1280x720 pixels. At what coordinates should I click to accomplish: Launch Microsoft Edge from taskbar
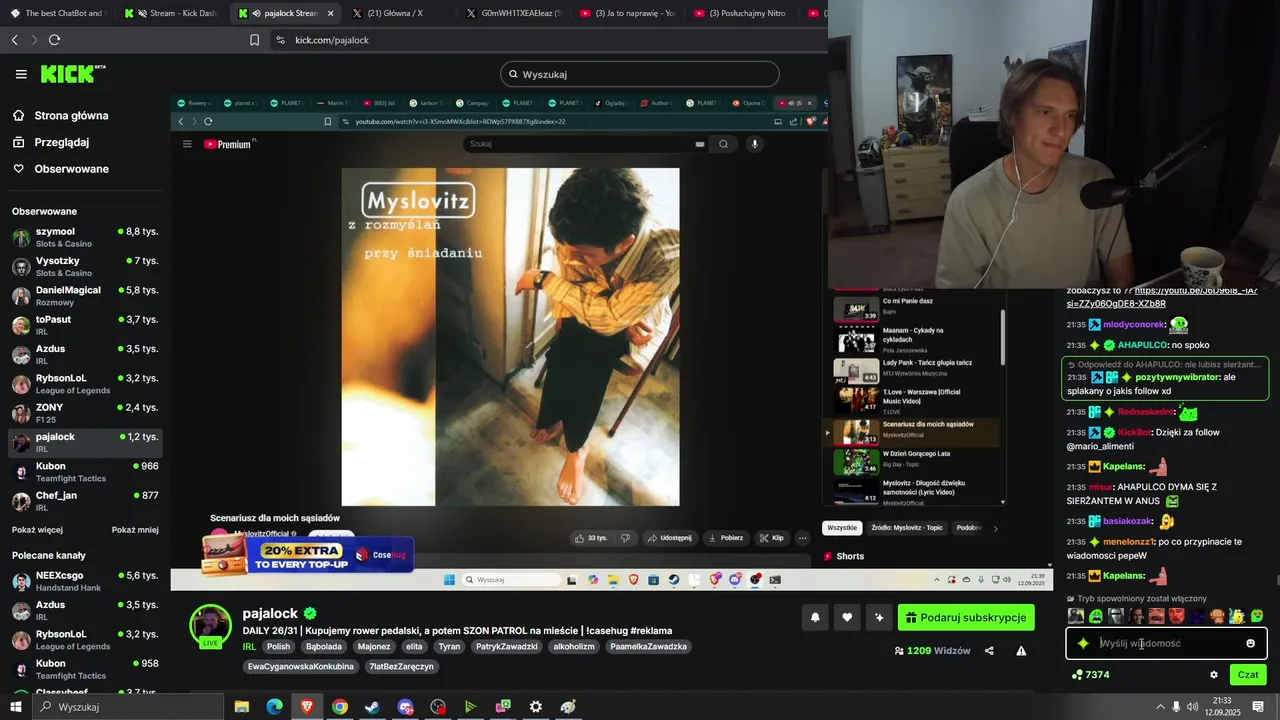pyautogui.click(x=274, y=707)
